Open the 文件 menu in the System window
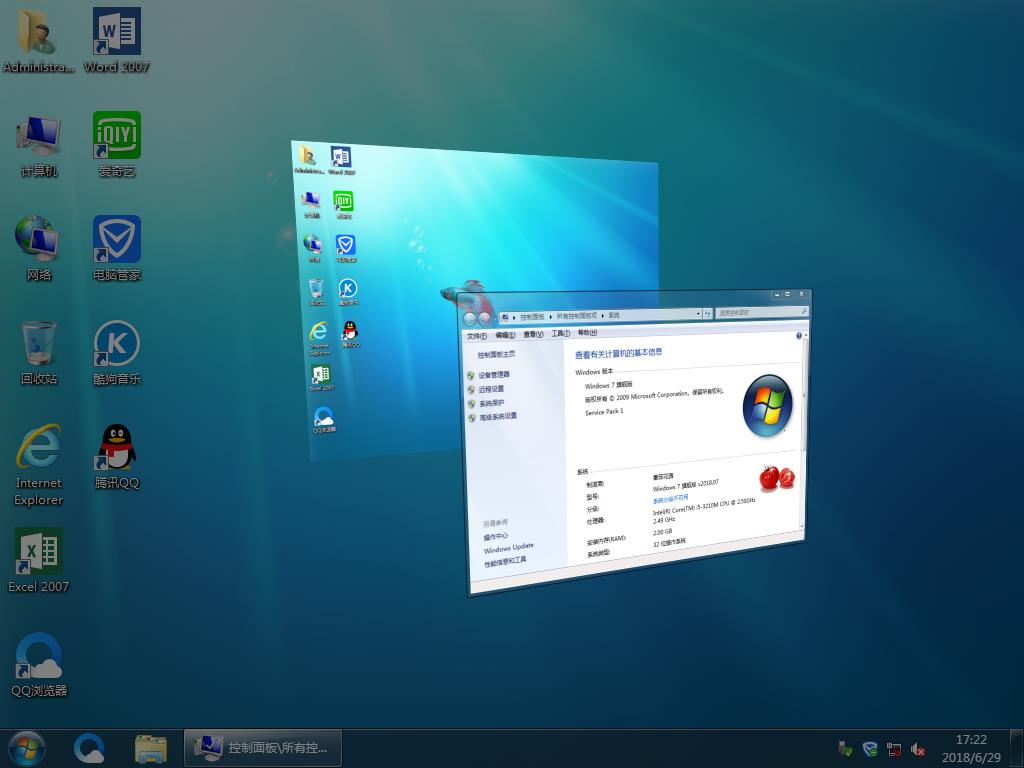 [477, 335]
